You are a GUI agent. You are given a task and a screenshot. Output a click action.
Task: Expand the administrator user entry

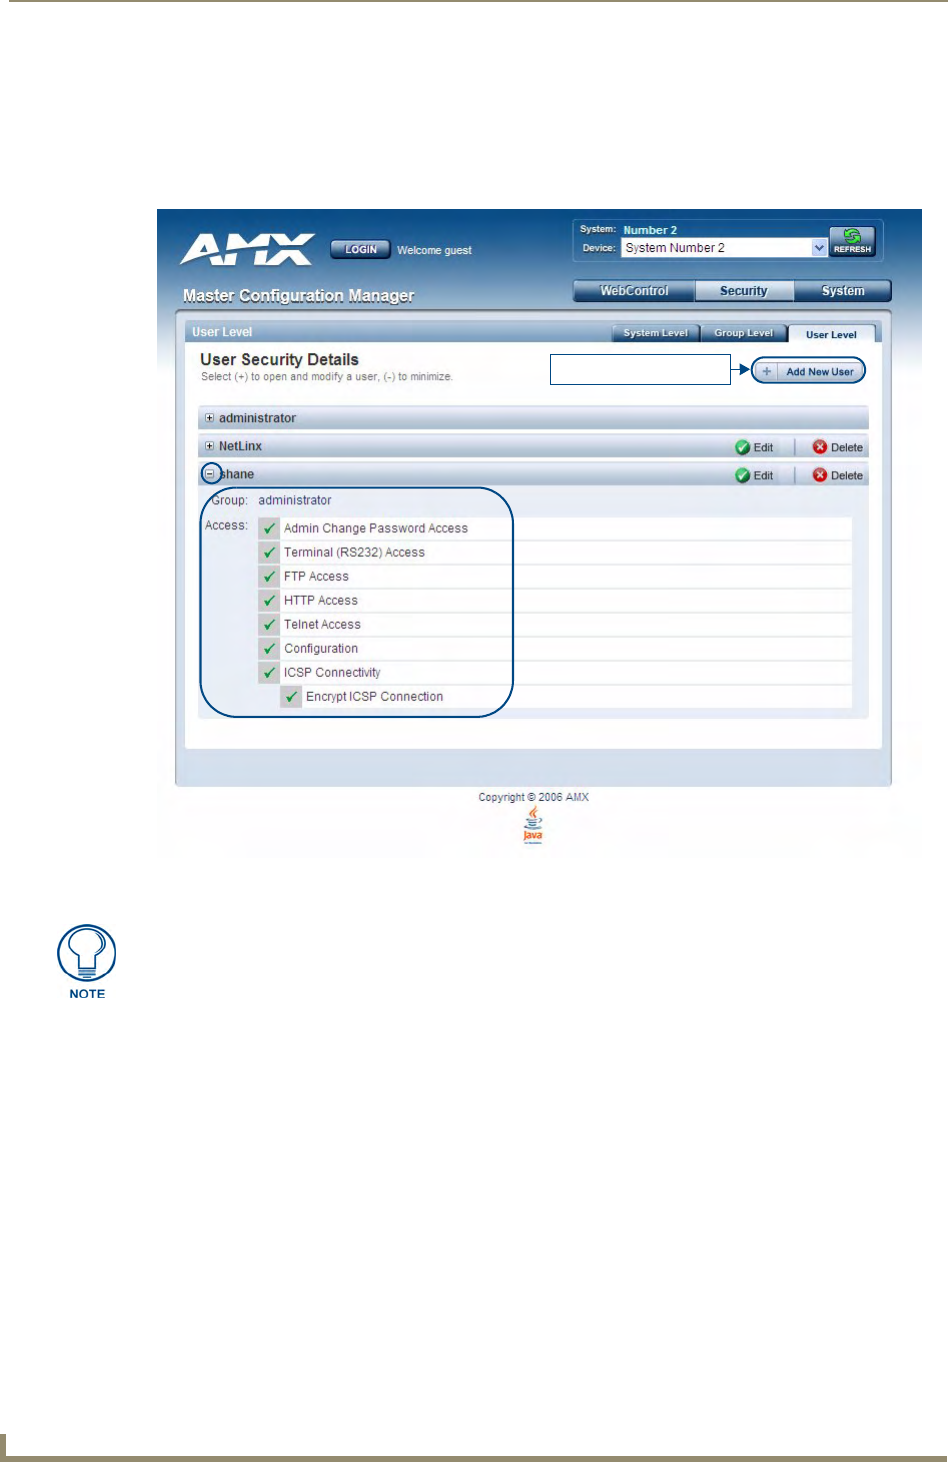209,418
